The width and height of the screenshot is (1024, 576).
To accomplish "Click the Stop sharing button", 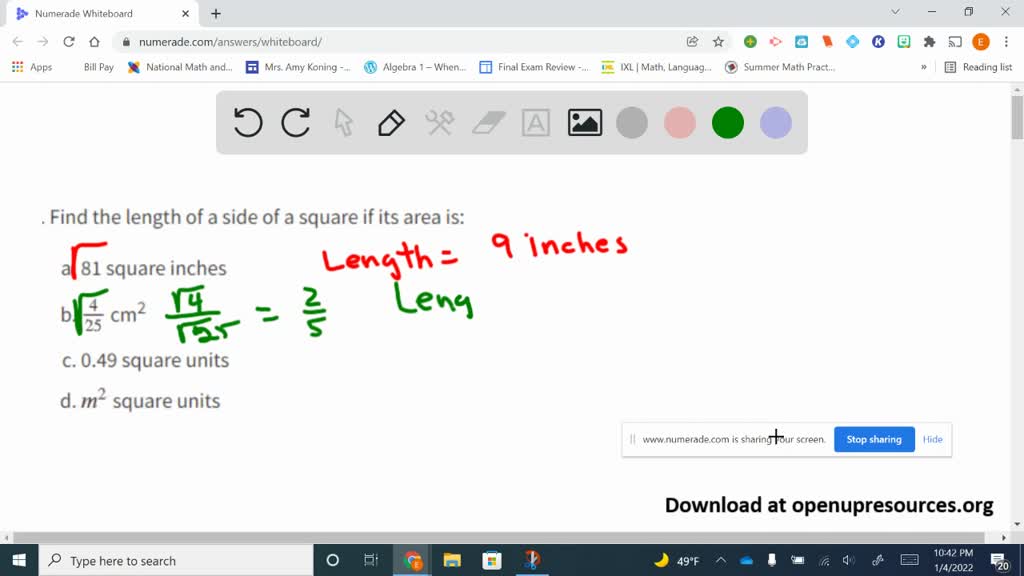I will [x=873, y=439].
